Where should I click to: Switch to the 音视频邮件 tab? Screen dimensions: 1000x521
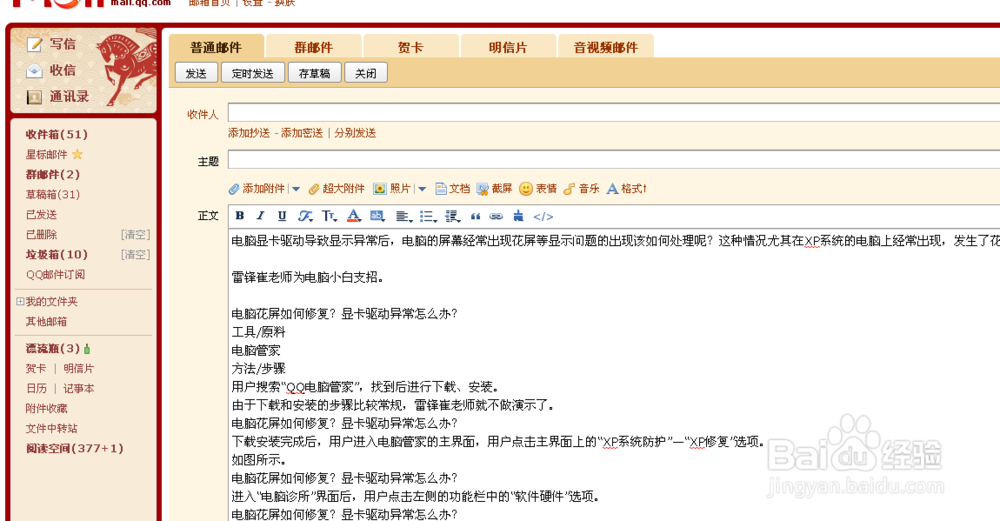[x=606, y=47]
